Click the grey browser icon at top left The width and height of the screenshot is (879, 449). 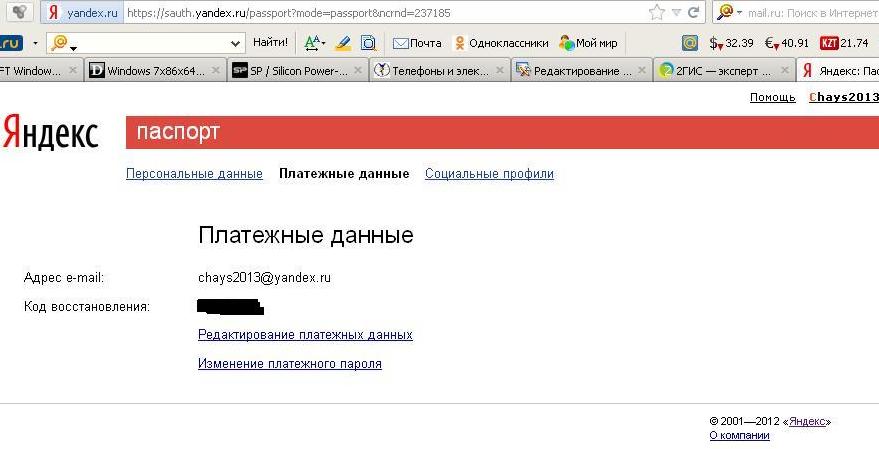[19, 12]
